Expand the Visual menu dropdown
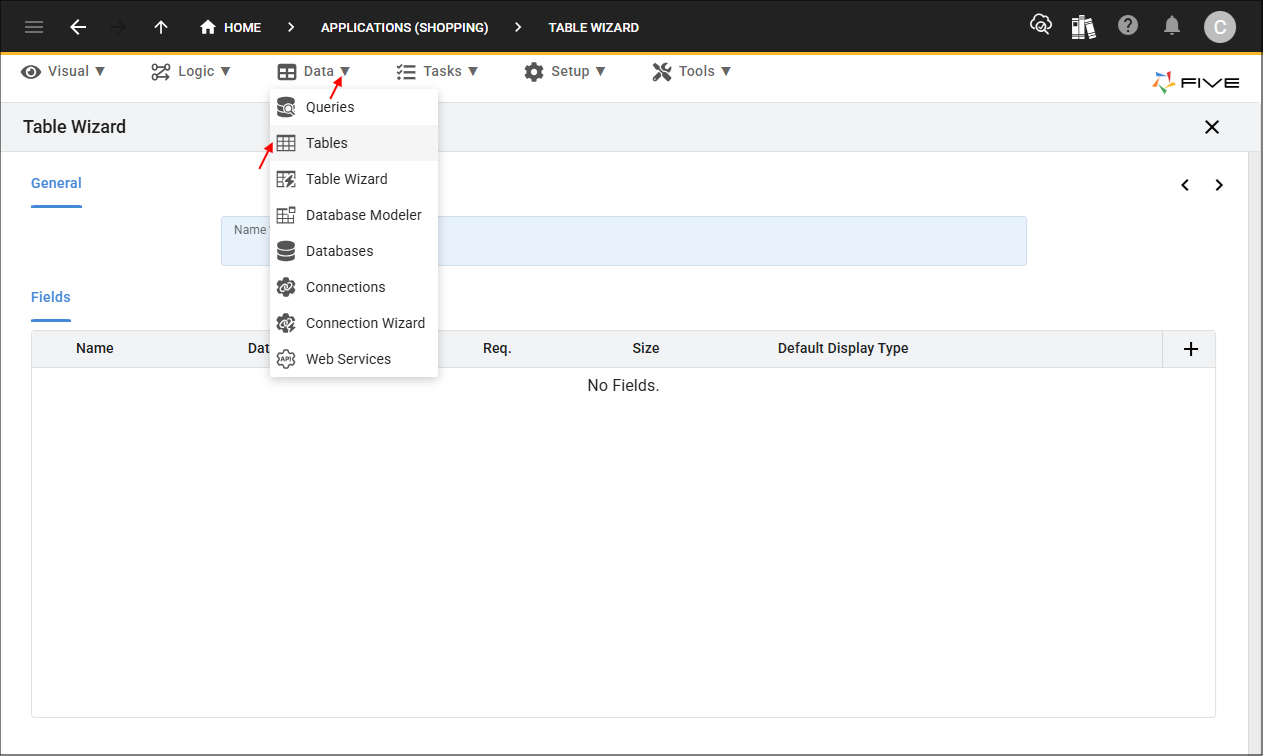The height and width of the screenshot is (756, 1263). click(64, 71)
